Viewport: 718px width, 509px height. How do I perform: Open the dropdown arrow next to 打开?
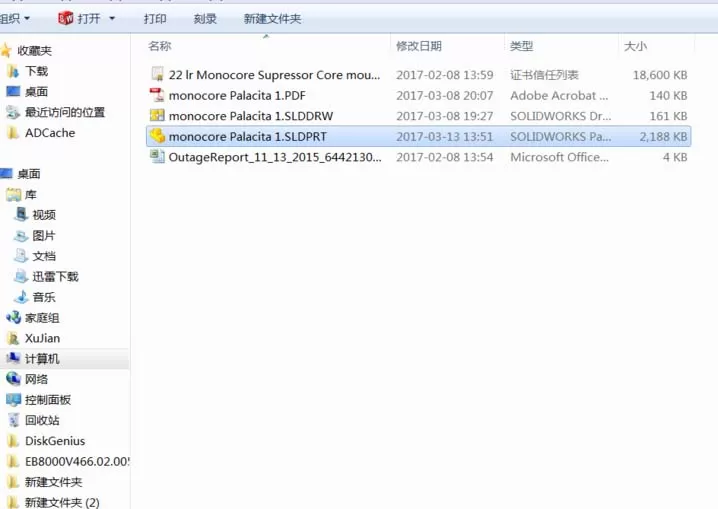pos(112,19)
